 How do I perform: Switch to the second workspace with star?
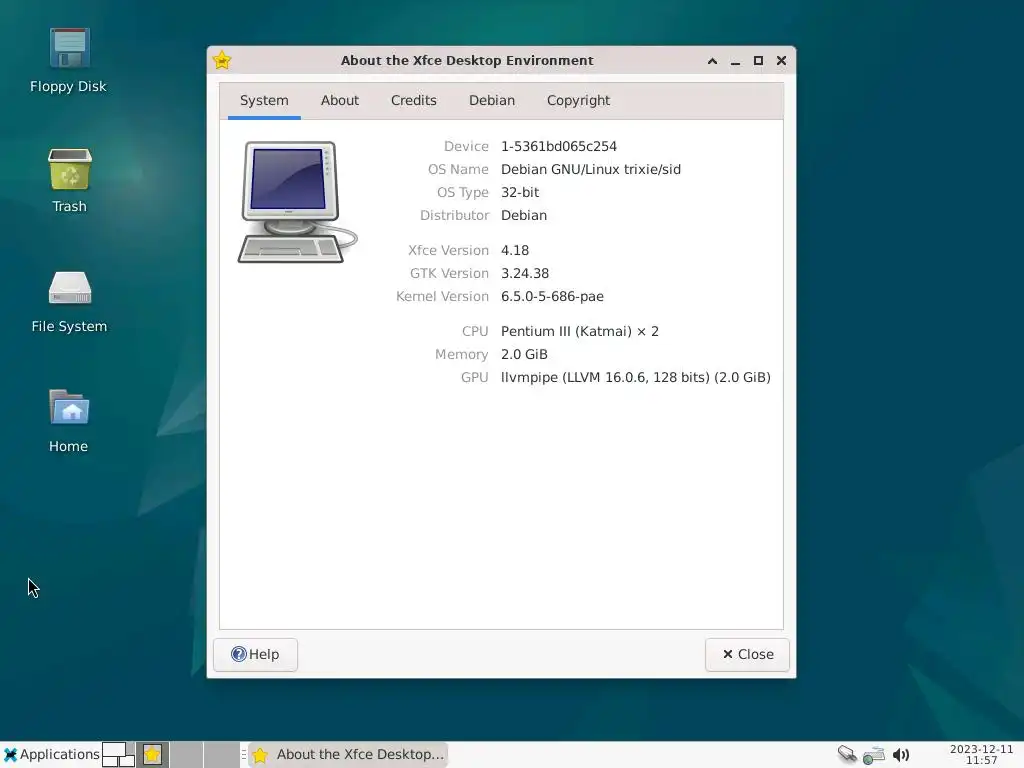153,755
